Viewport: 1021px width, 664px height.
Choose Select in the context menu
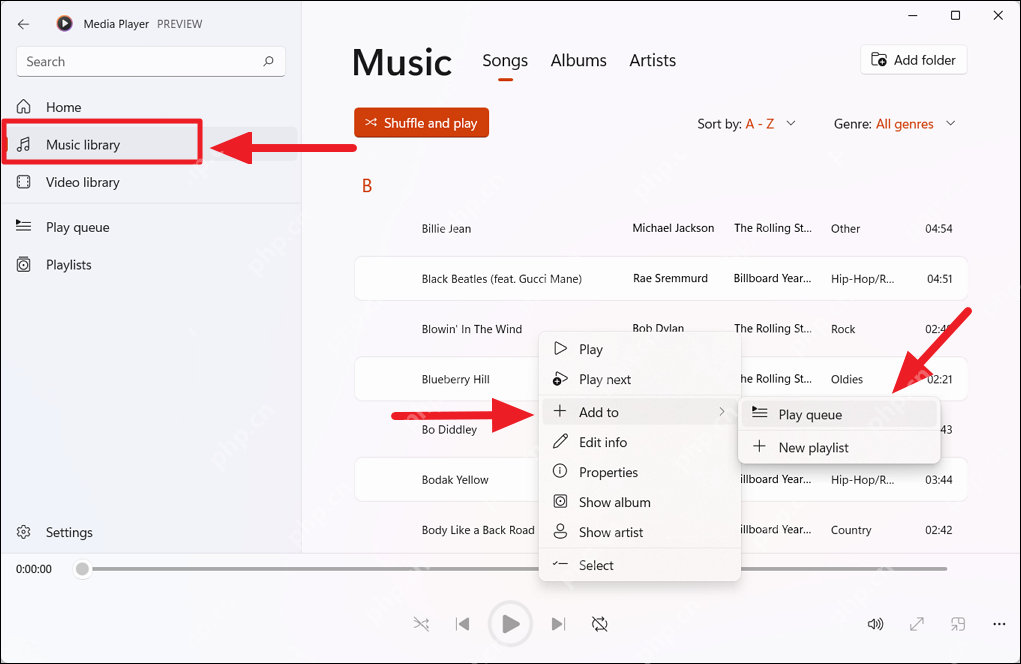(x=640, y=565)
